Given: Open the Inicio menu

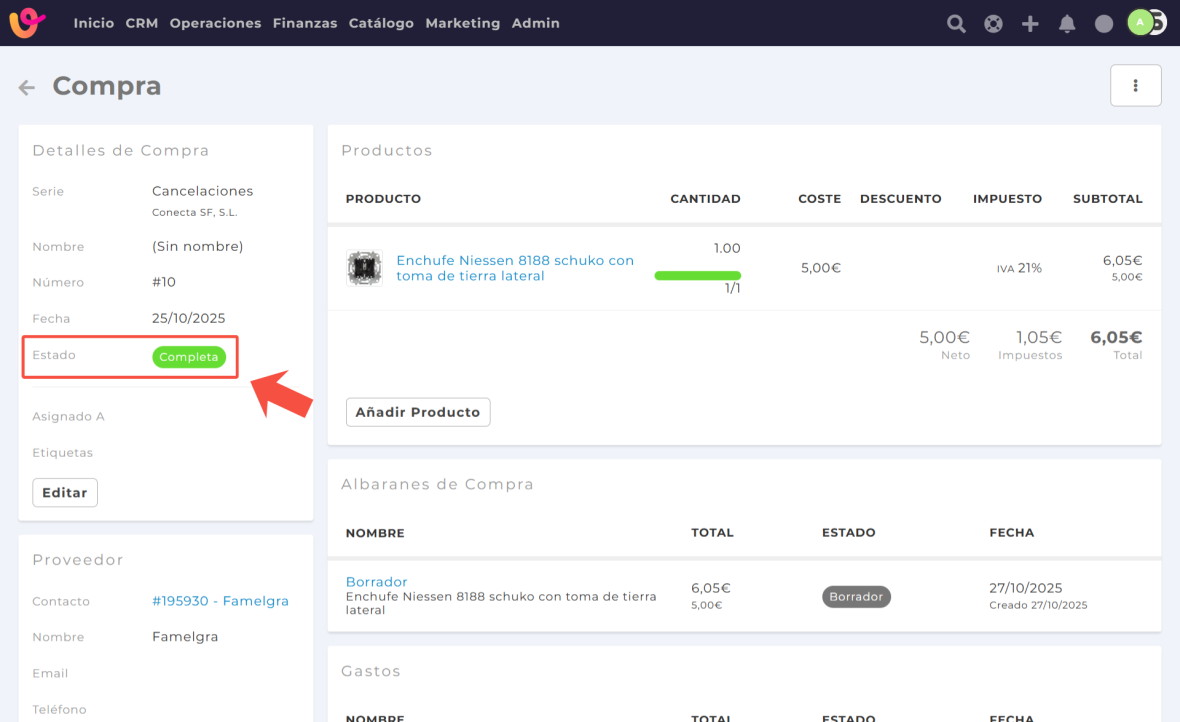Looking at the screenshot, I should (94, 23).
